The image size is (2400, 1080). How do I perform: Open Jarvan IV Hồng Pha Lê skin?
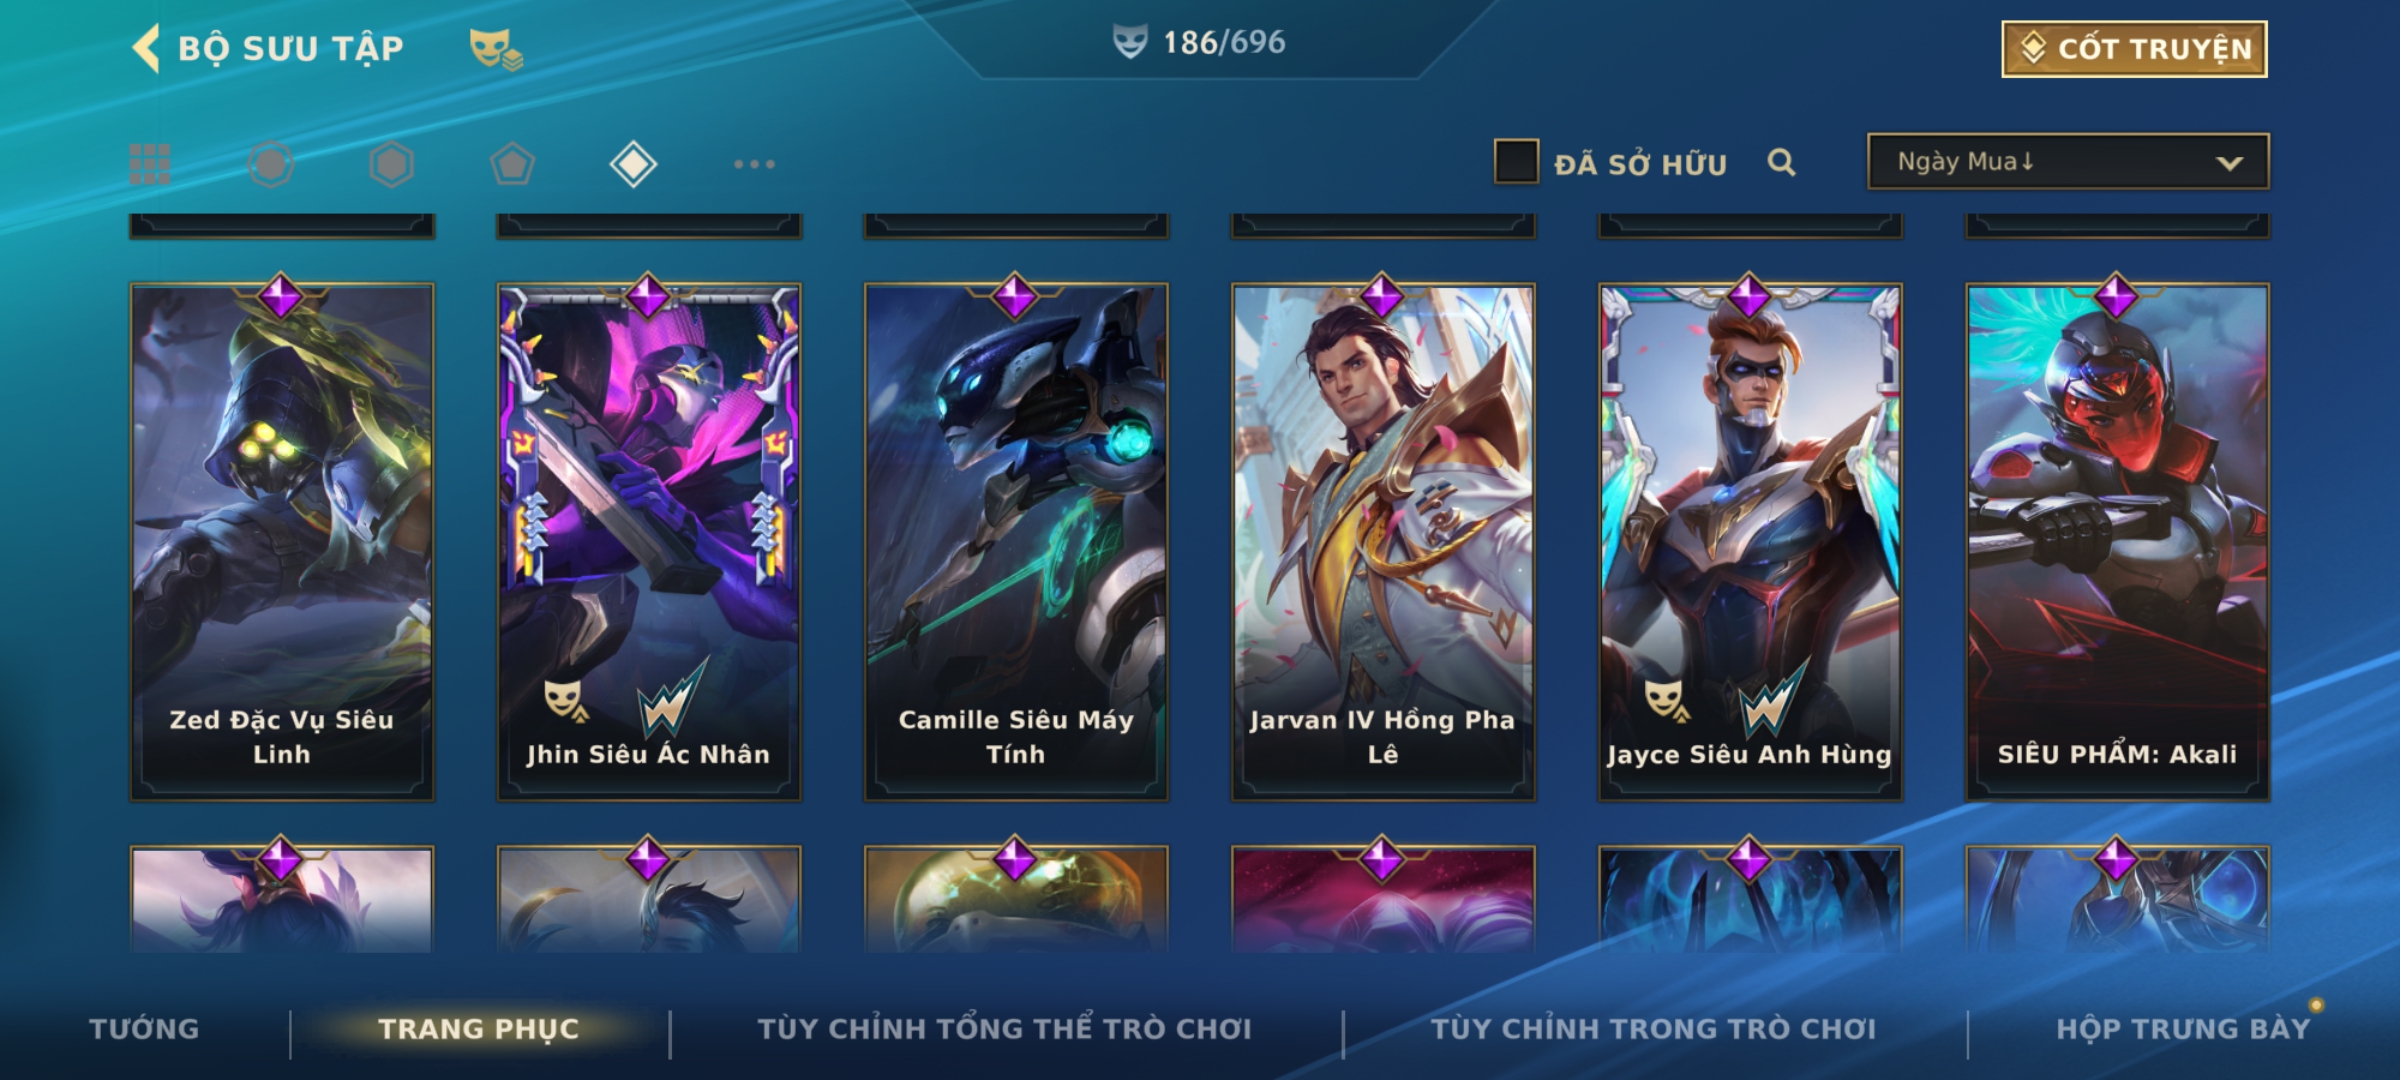pyautogui.click(x=1383, y=542)
